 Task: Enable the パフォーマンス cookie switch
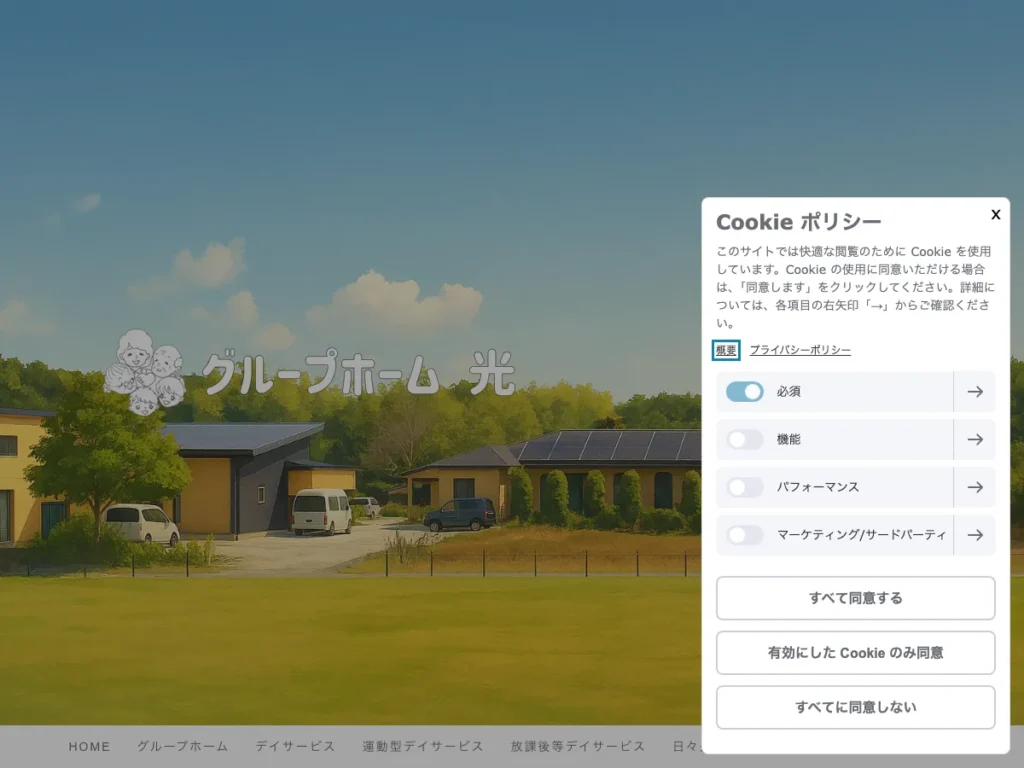(x=744, y=487)
